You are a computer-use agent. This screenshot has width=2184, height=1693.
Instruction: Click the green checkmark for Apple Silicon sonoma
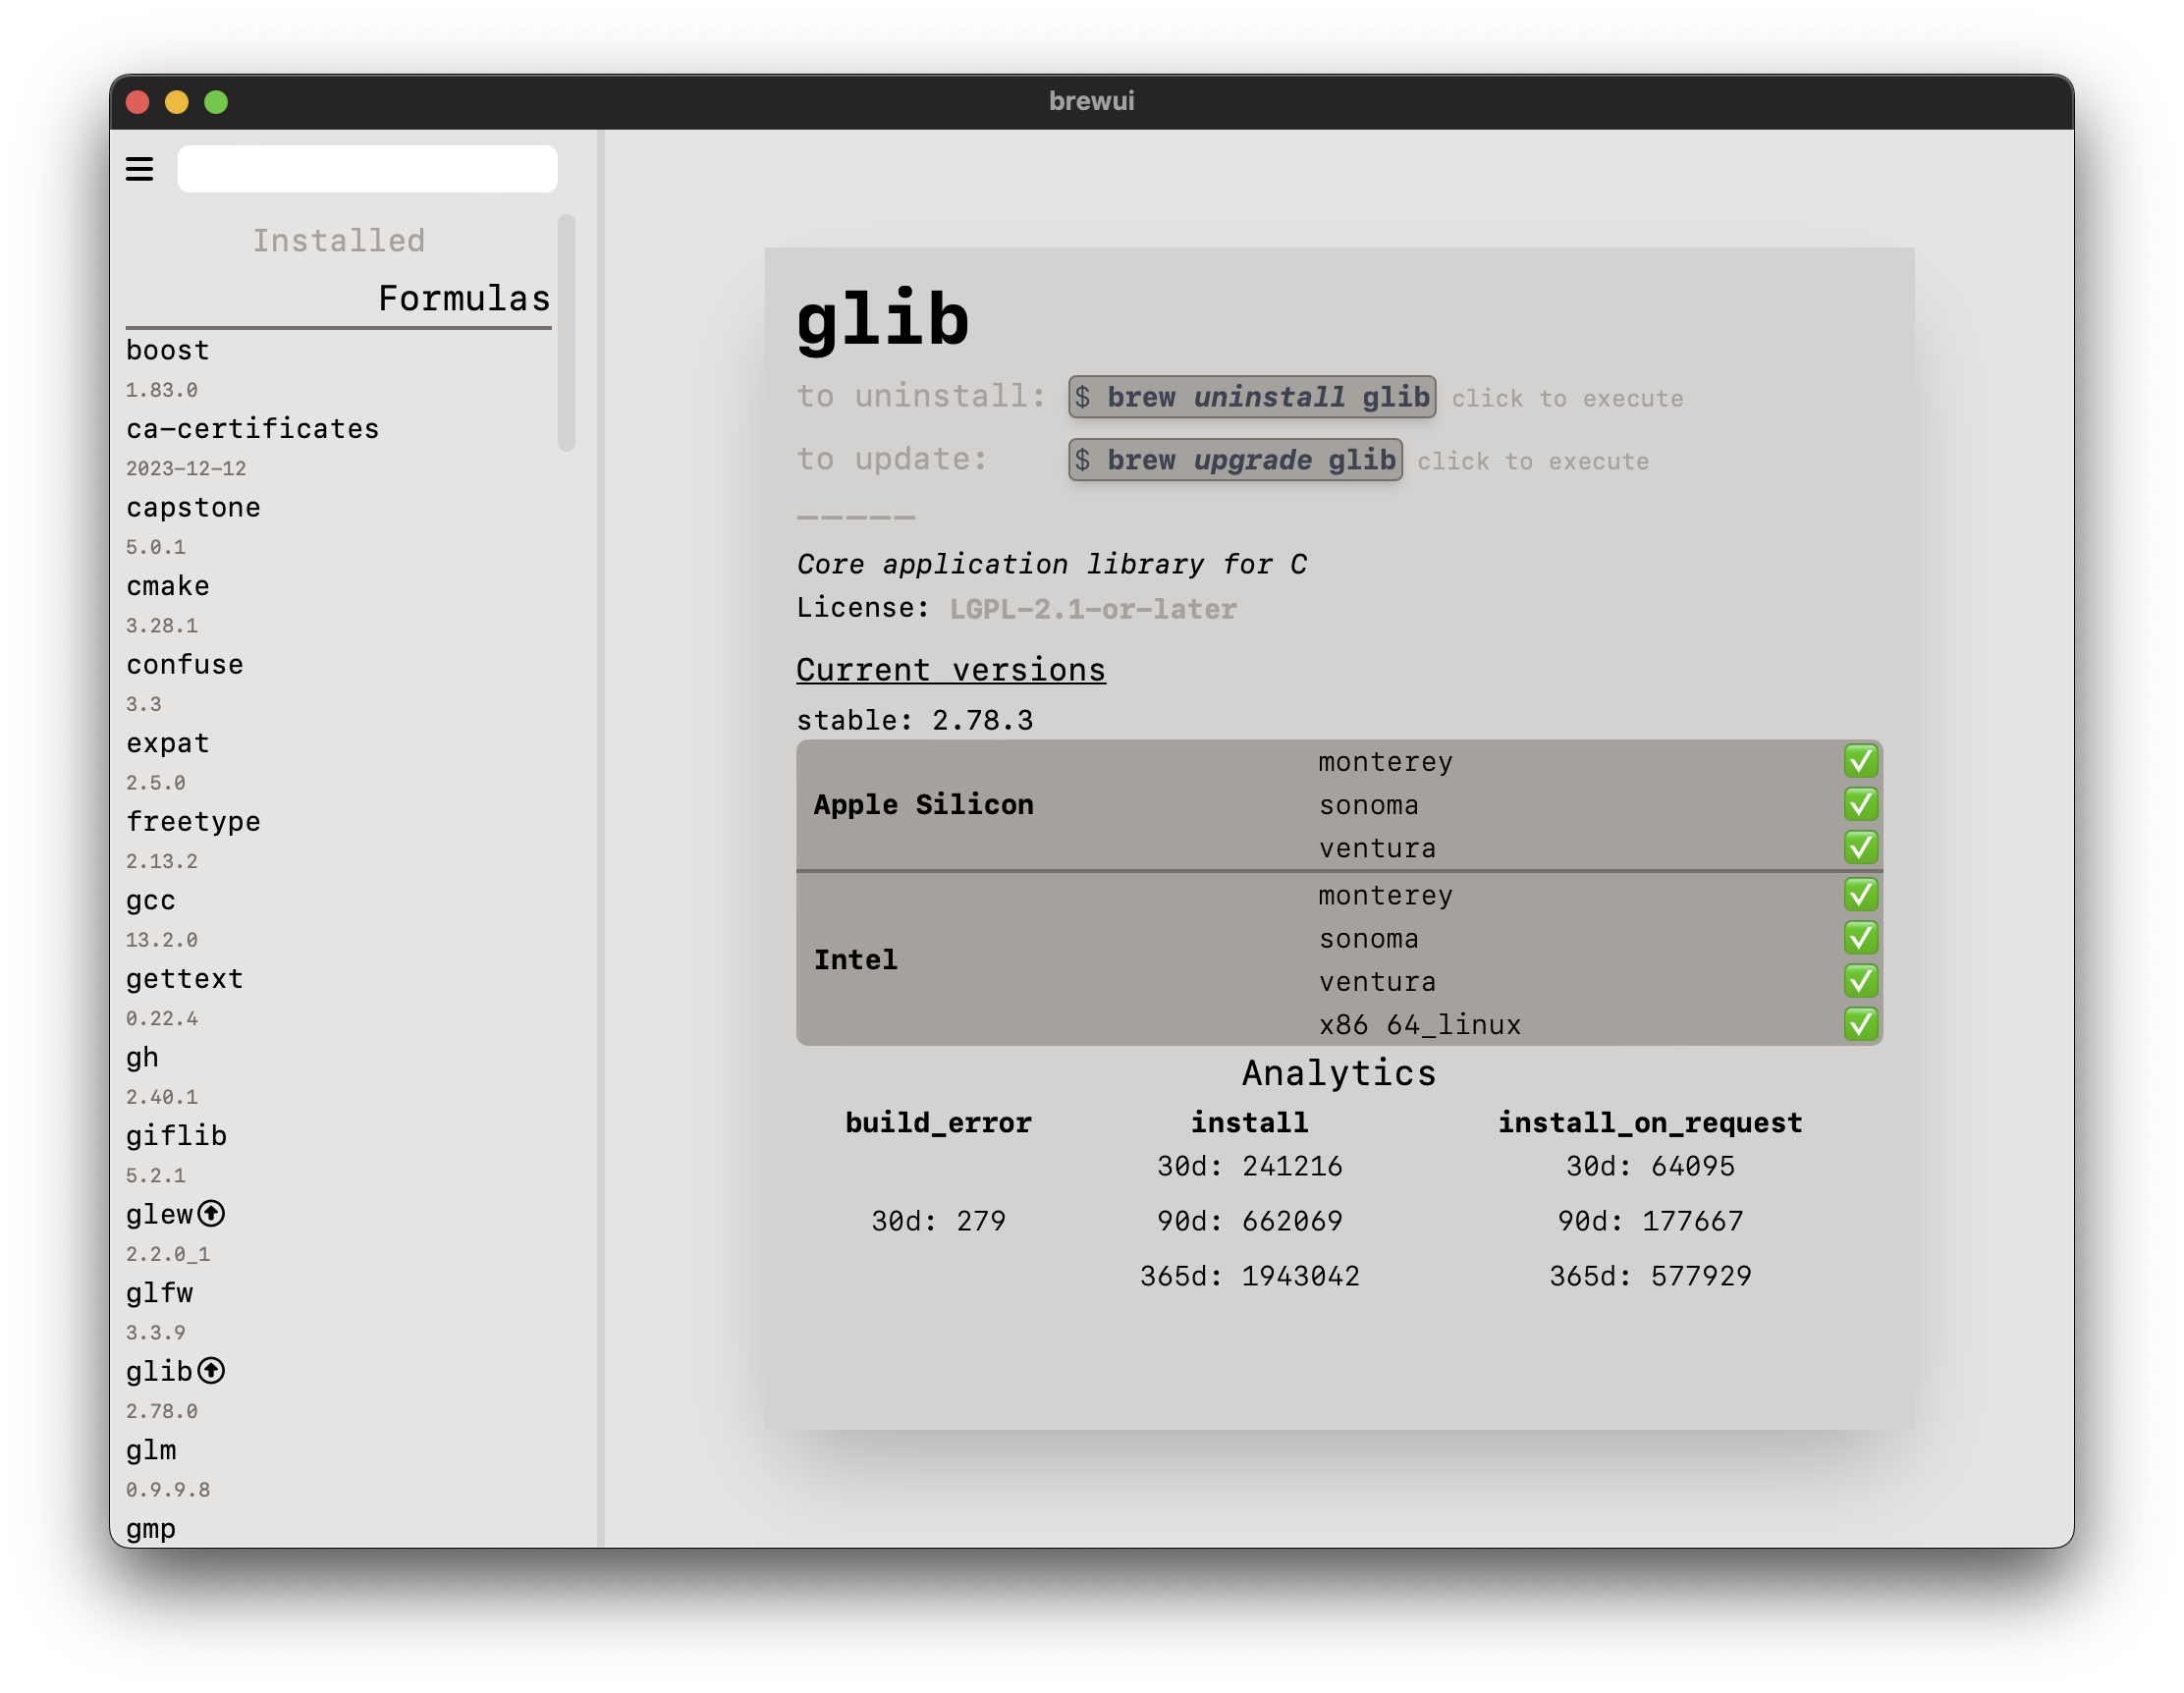(1860, 804)
